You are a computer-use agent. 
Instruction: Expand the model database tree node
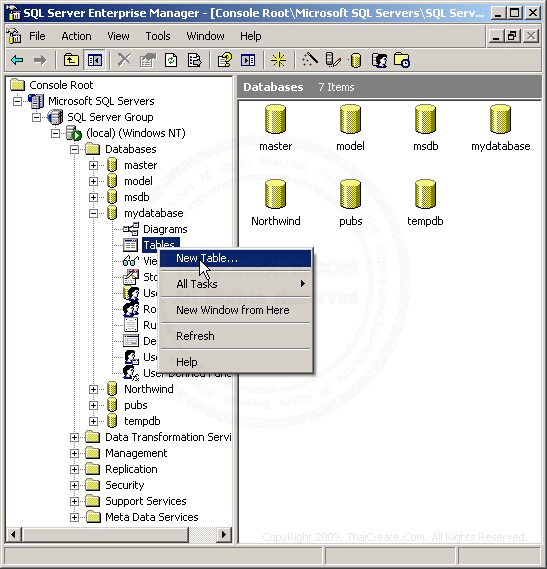point(93,181)
